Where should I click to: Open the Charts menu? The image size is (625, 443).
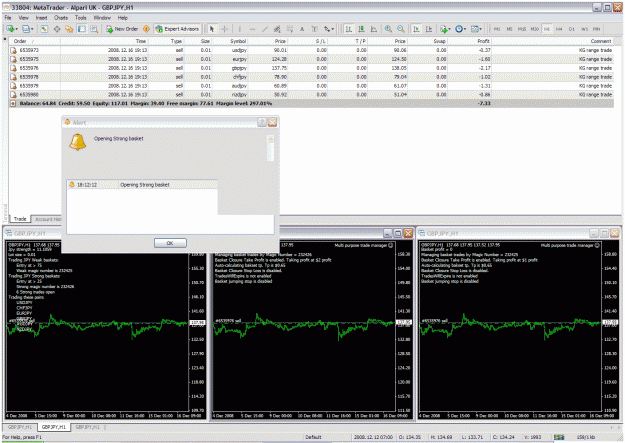coord(61,18)
